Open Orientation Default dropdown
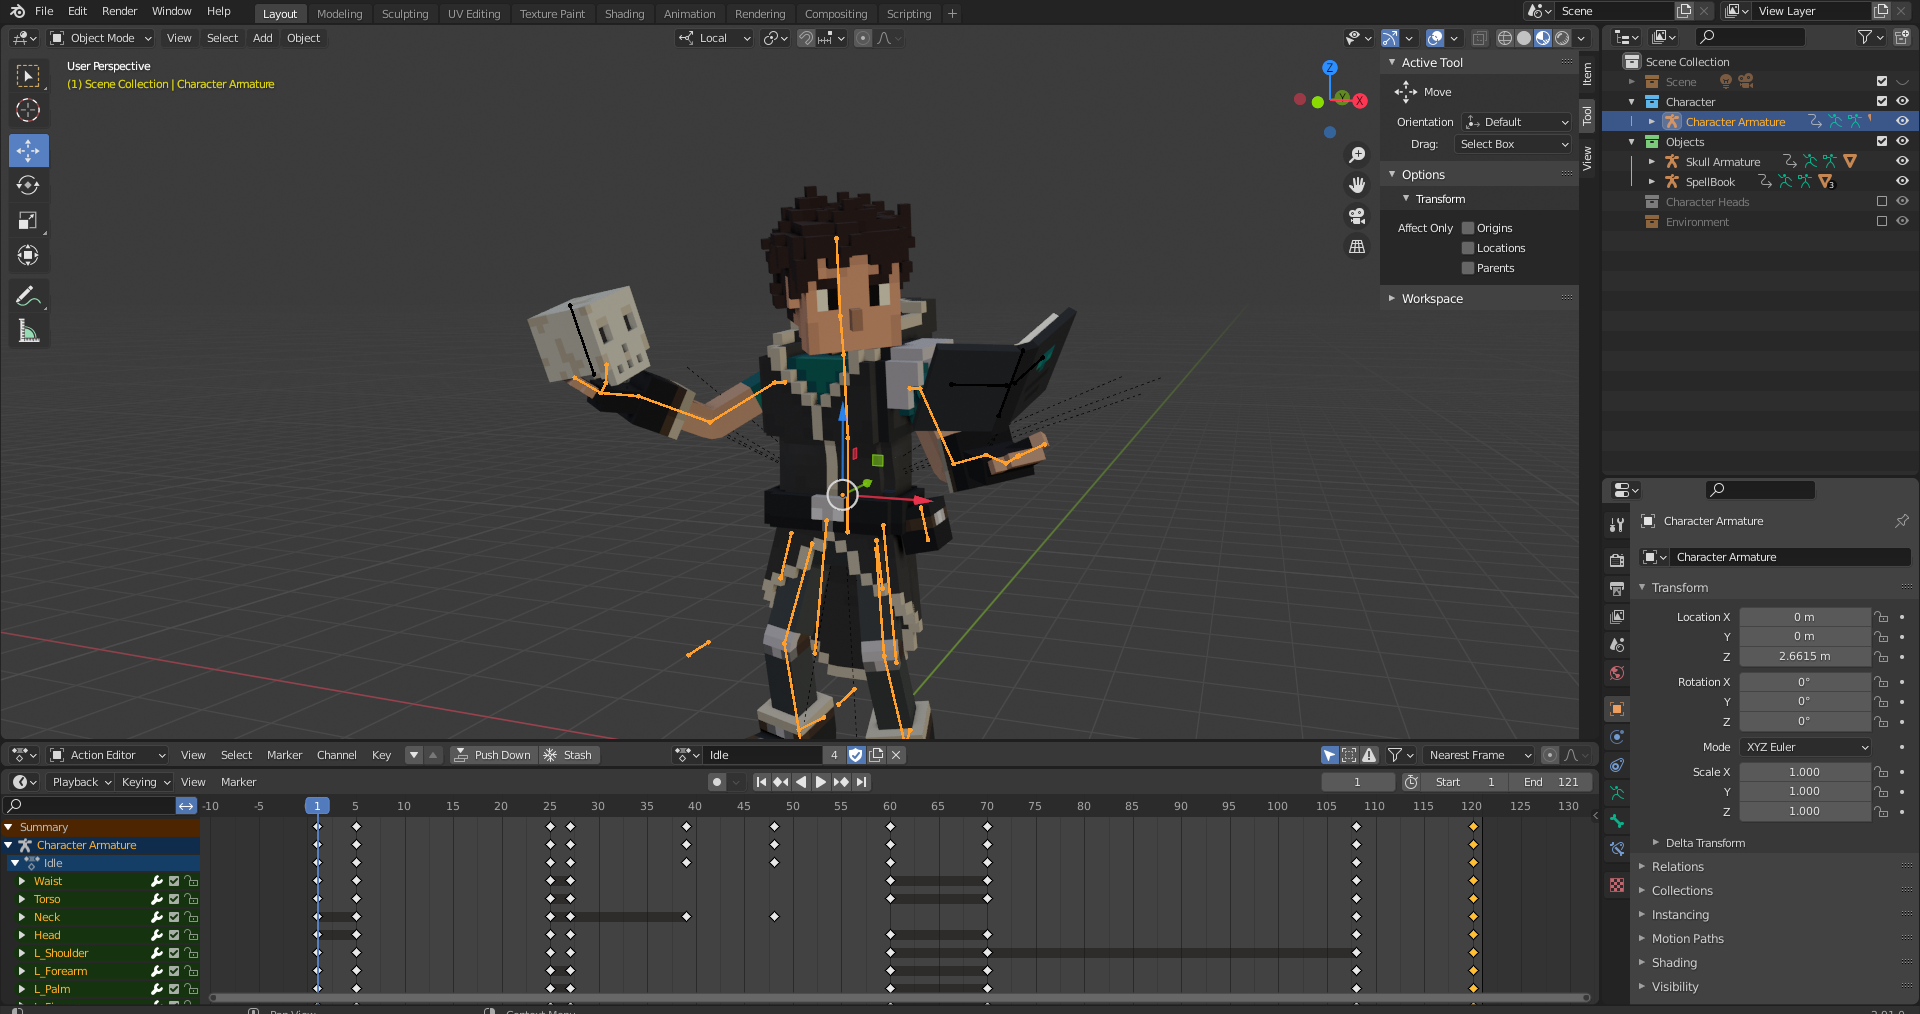1920x1014 pixels. (x=1516, y=122)
